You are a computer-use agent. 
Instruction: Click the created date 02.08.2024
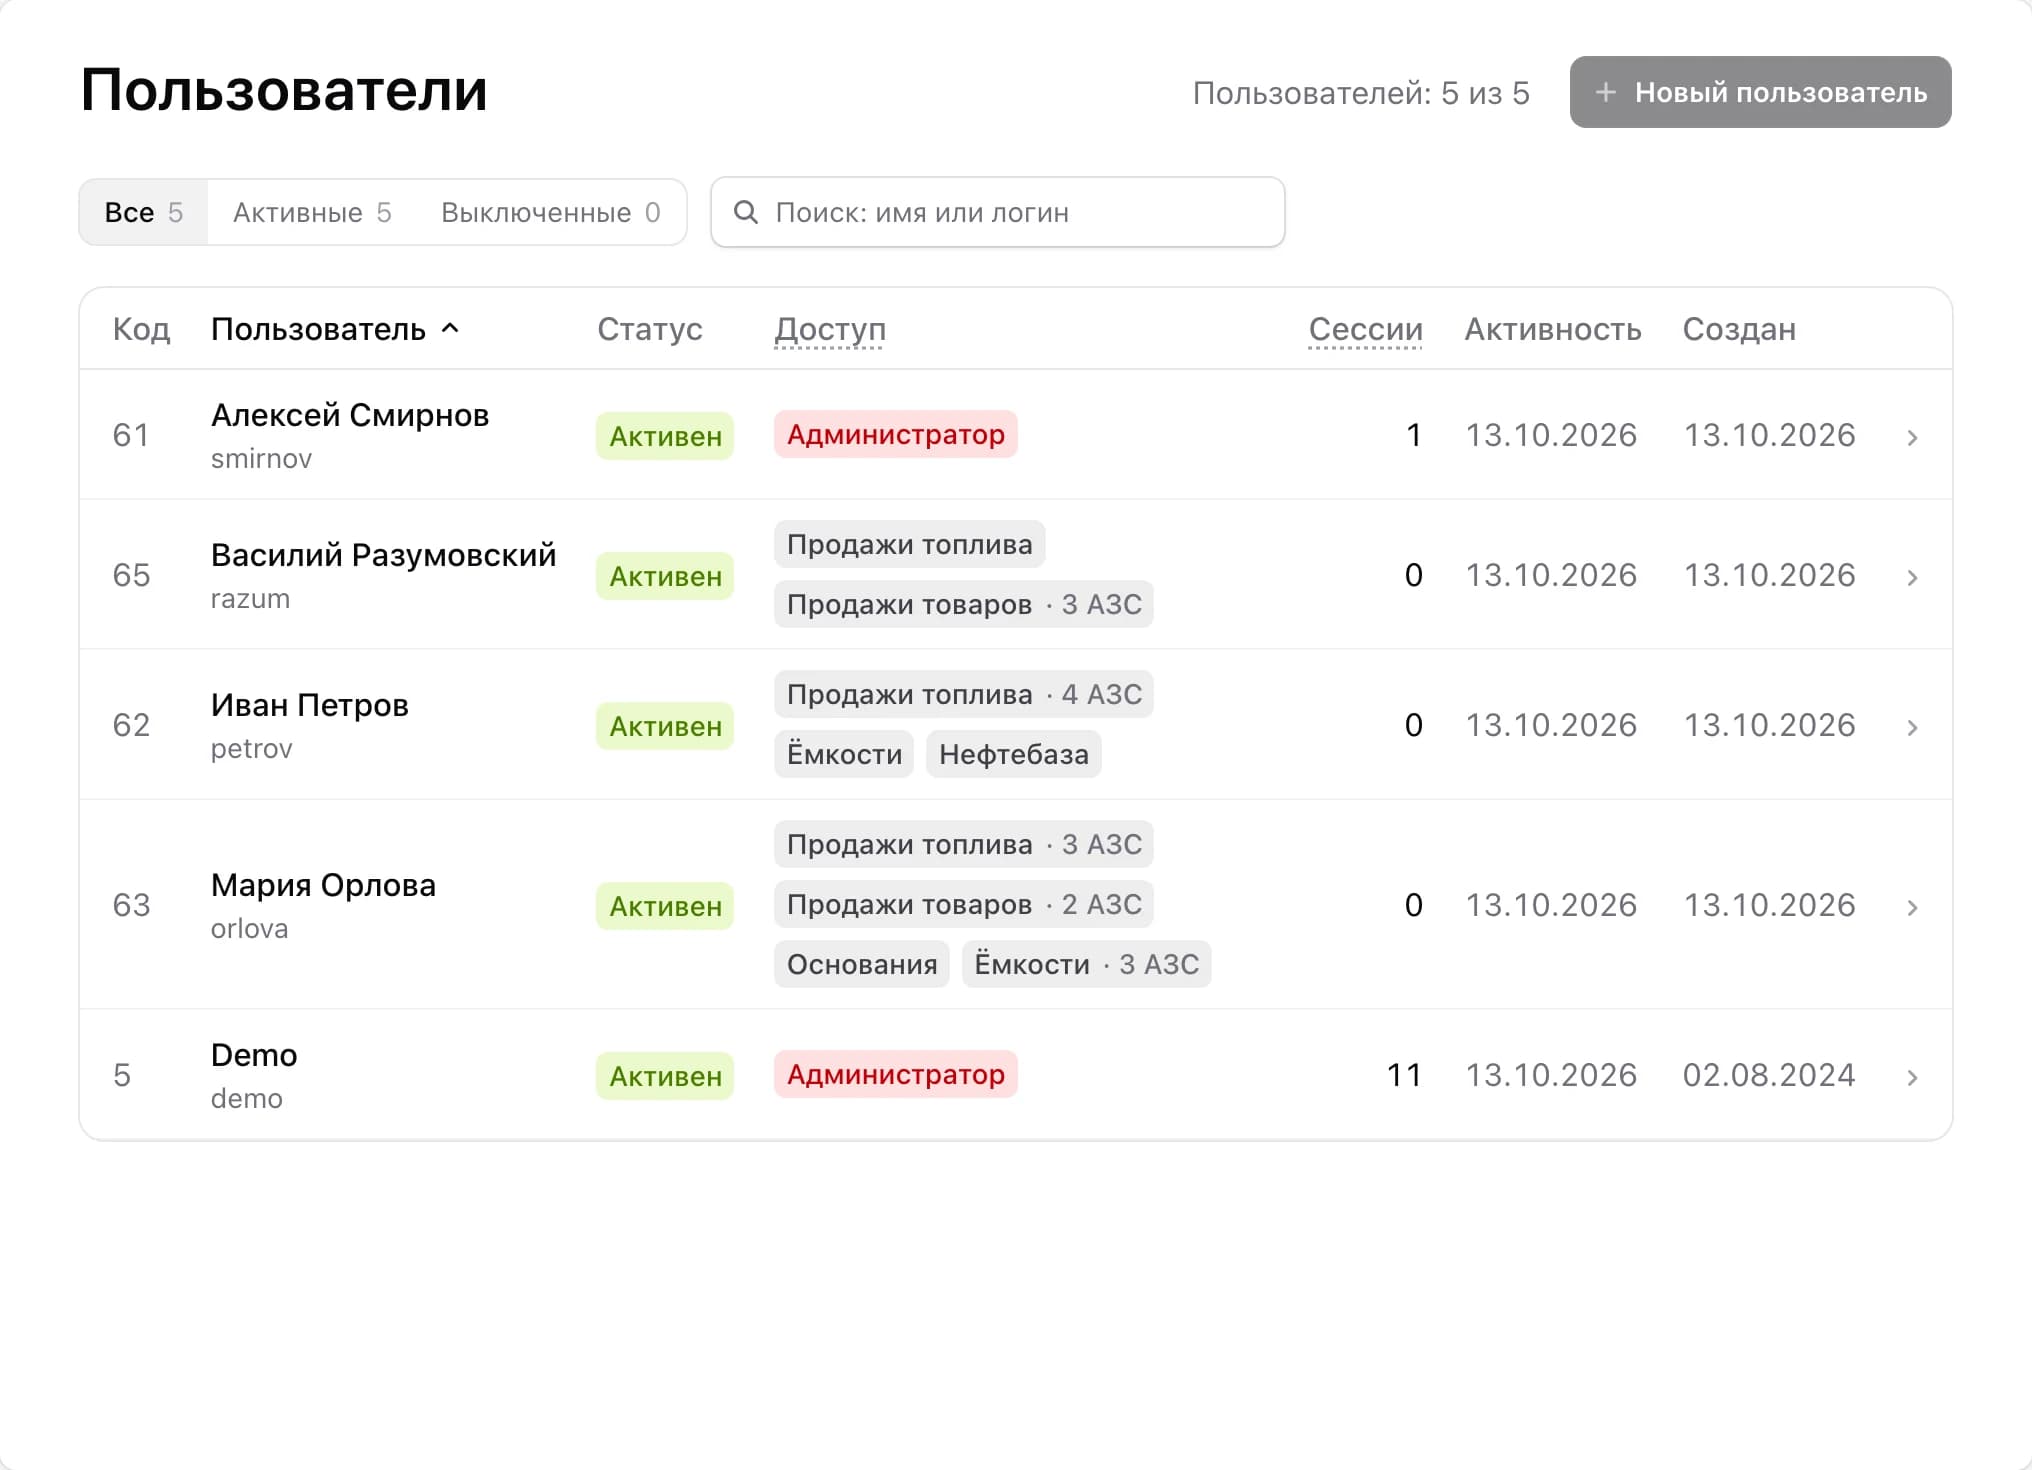[x=1769, y=1075]
